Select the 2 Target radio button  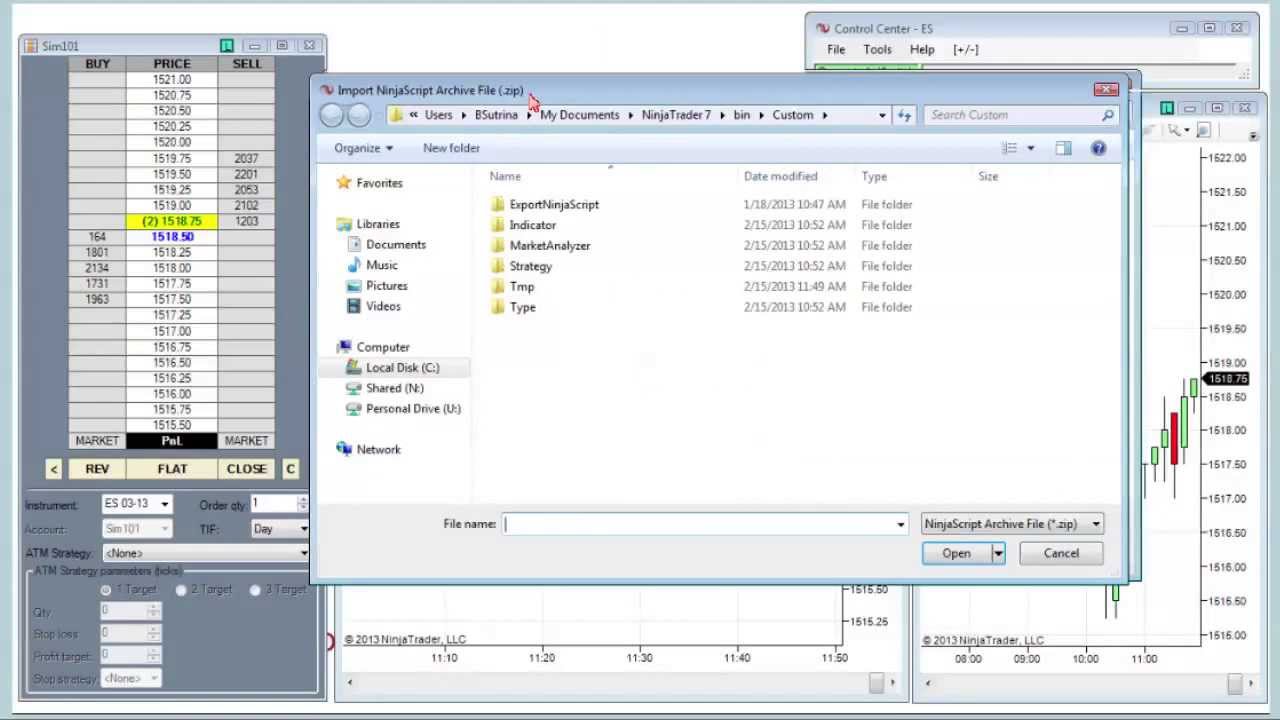pyautogui.click(x=180, y=590)
